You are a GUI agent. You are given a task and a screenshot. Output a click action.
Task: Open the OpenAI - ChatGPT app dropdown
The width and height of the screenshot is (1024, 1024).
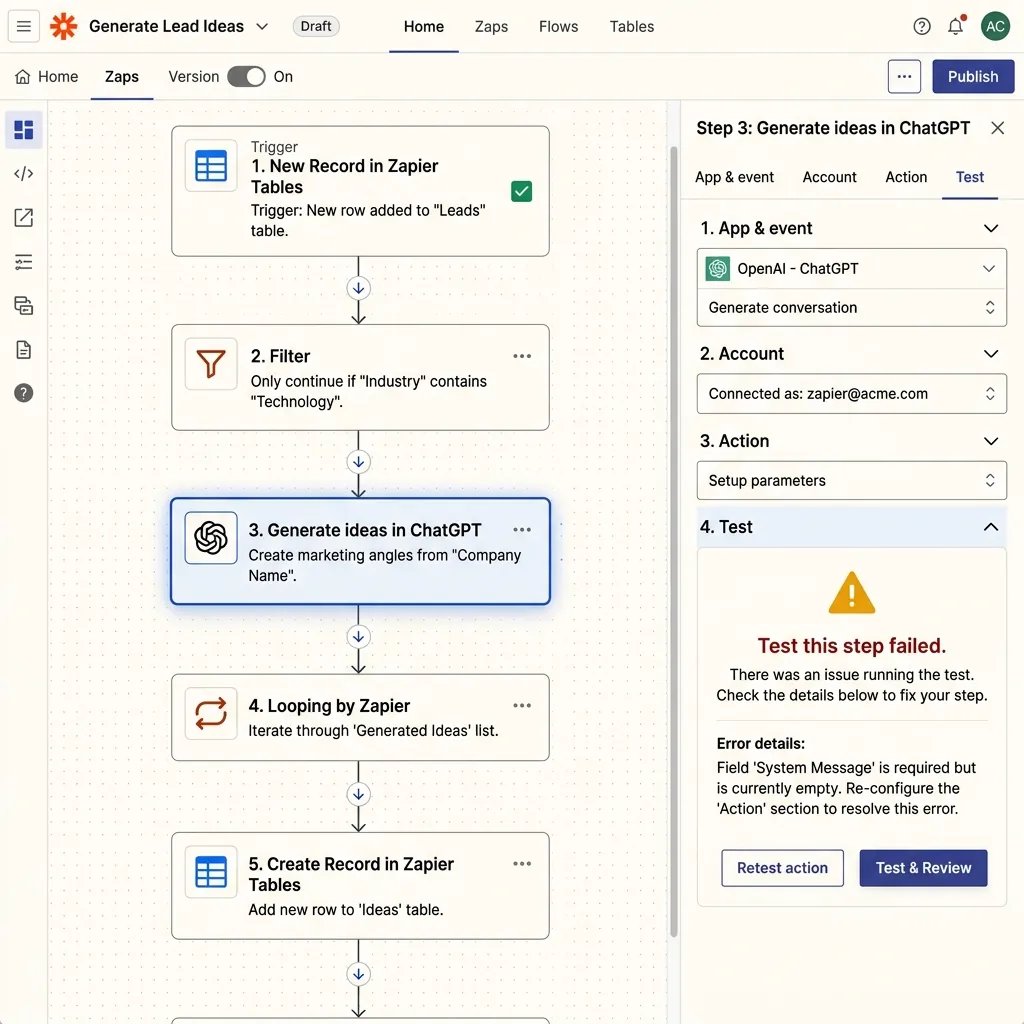coord(852,268)
